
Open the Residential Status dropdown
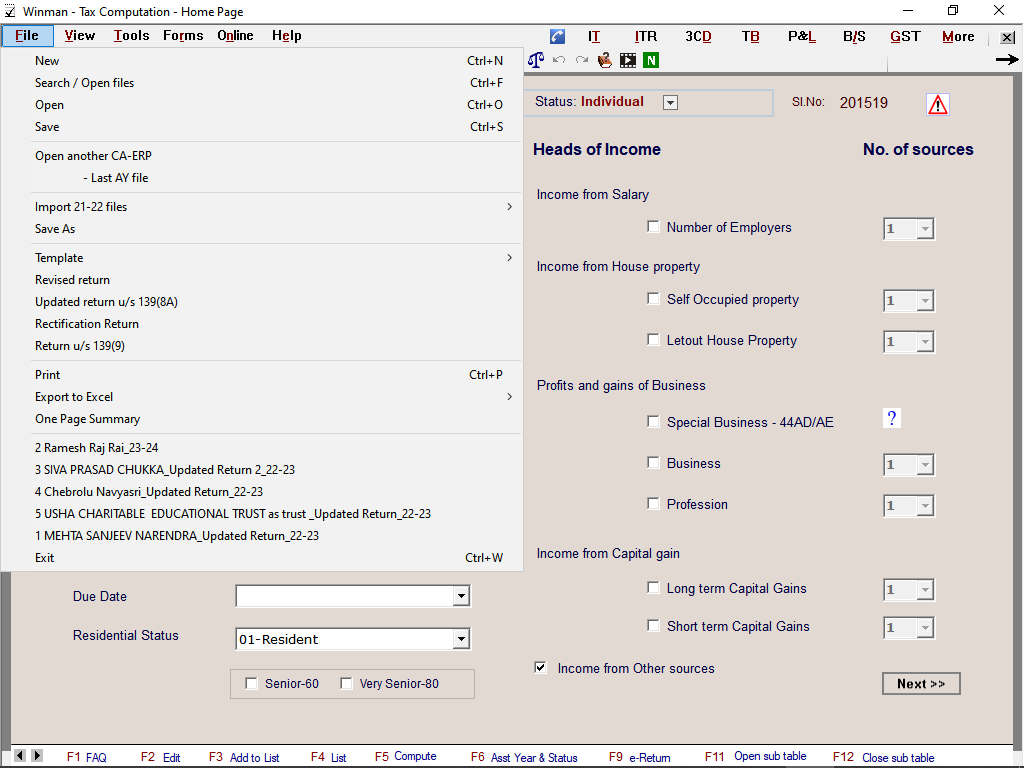[x=460, y=639]
